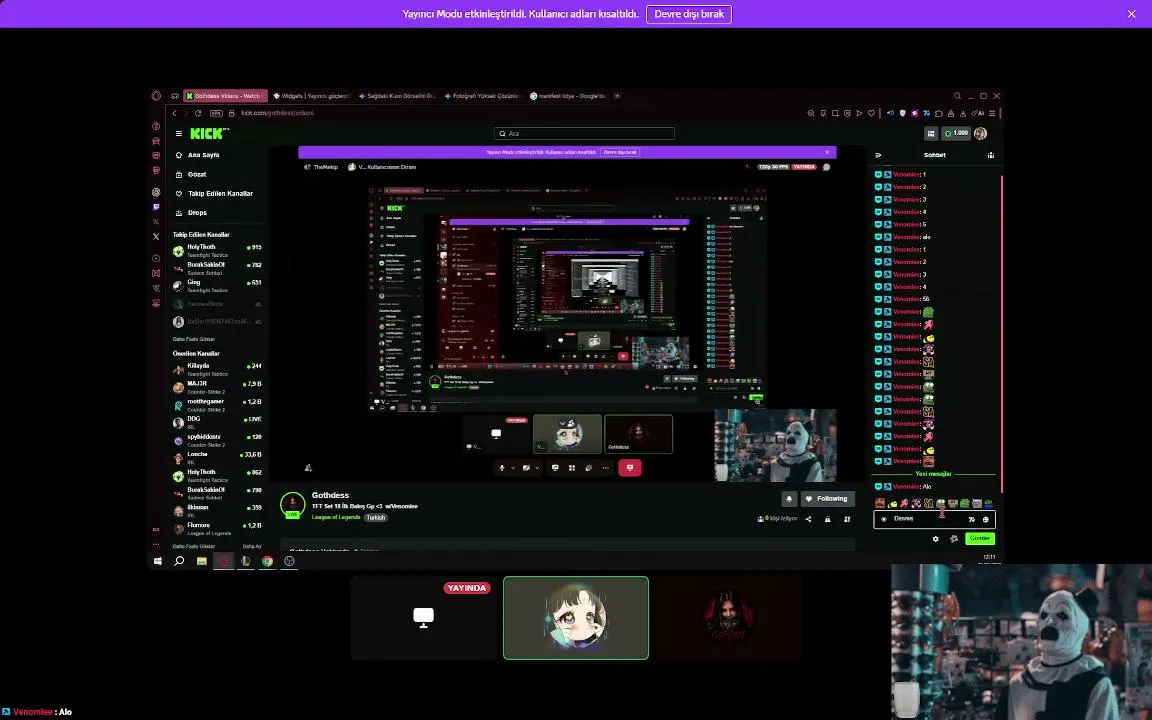The width and height of the screenshot is (1152, 720).
Task: Mute the microphone in the streamed call controls
Action: [x=502, y=468]
